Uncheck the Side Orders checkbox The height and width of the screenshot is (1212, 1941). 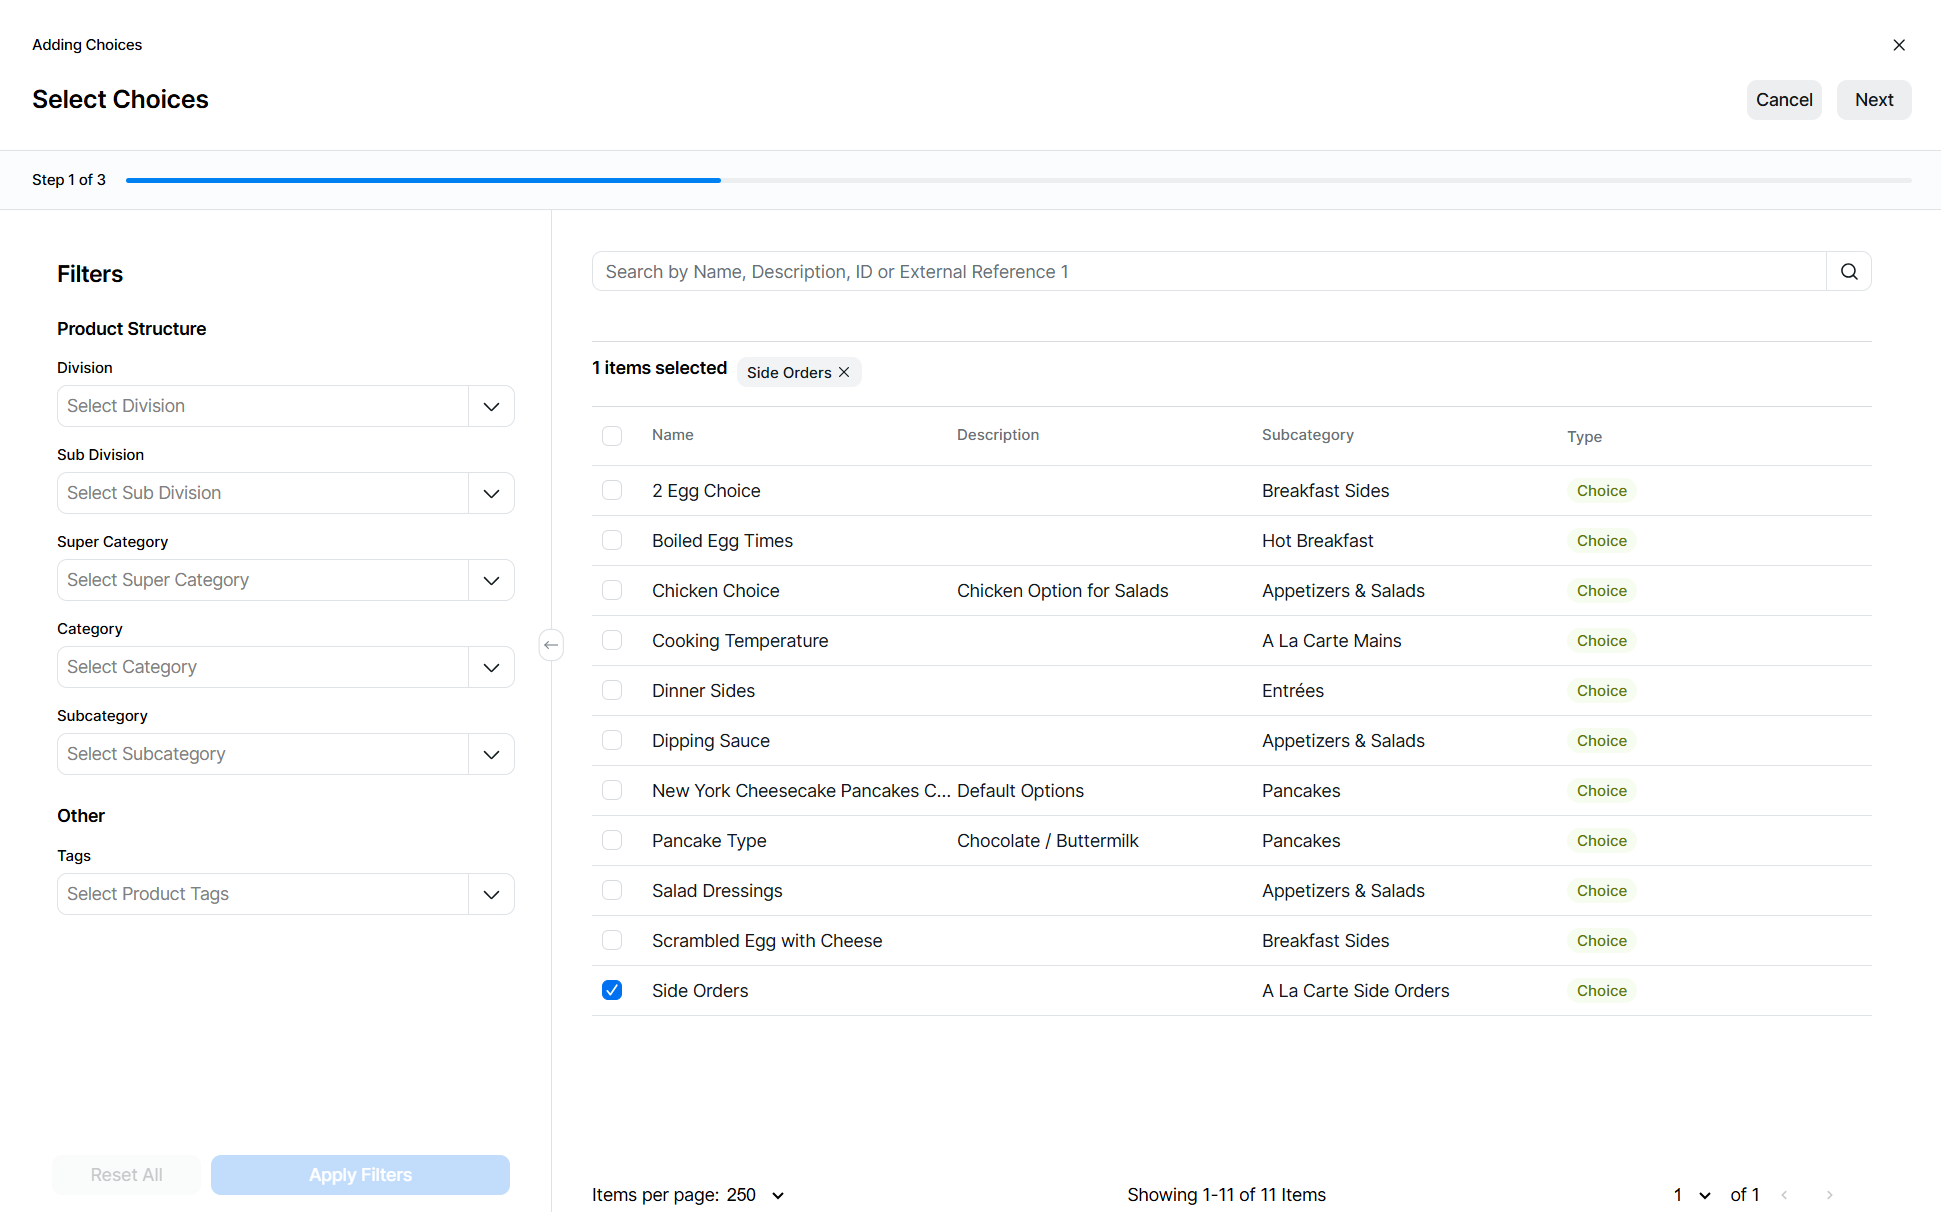point(612,990)
